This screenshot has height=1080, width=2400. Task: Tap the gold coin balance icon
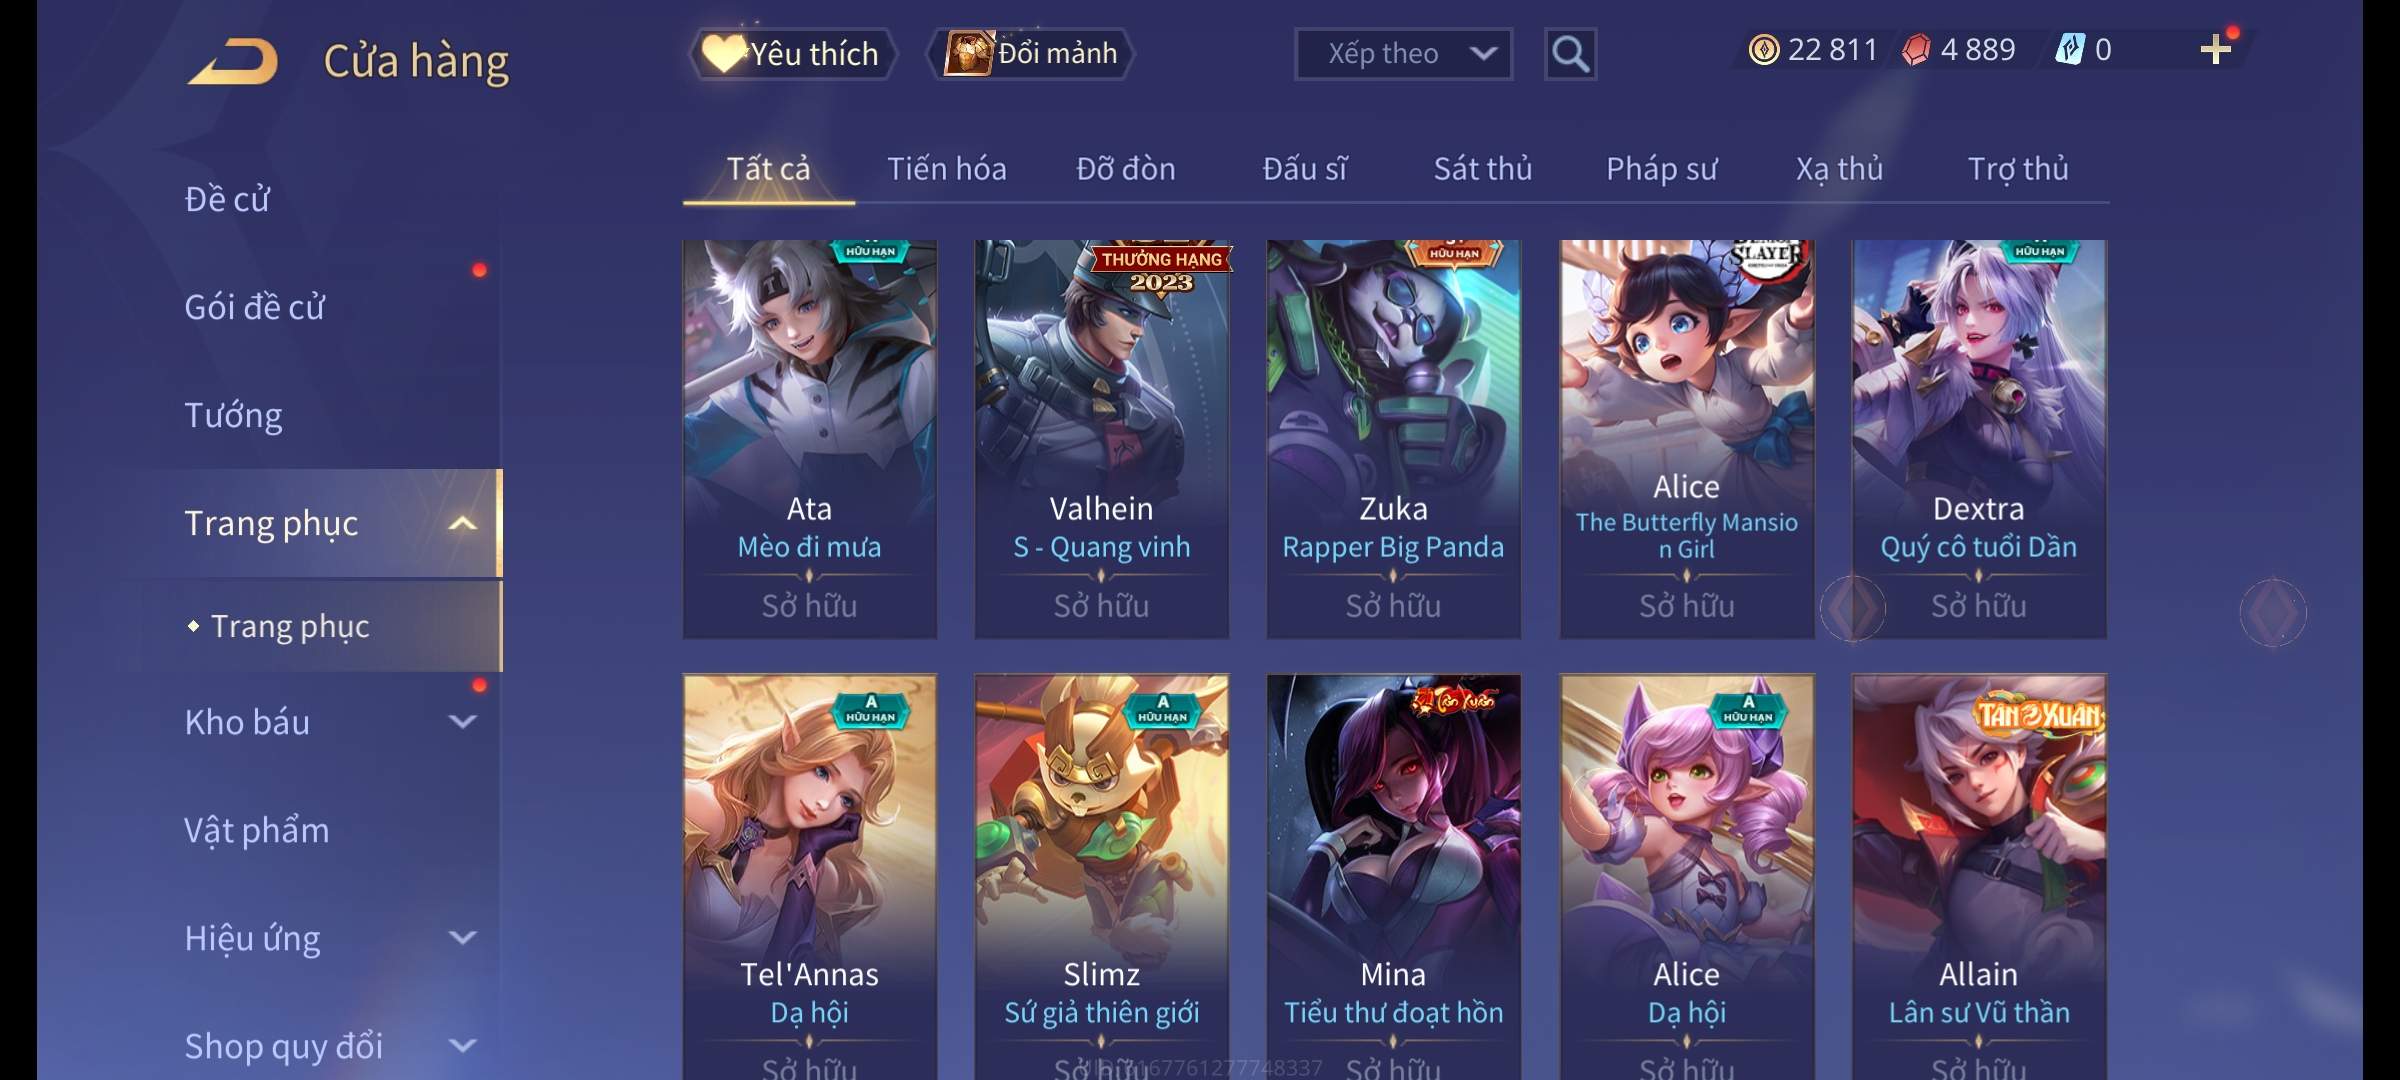tap(1764, 50)
